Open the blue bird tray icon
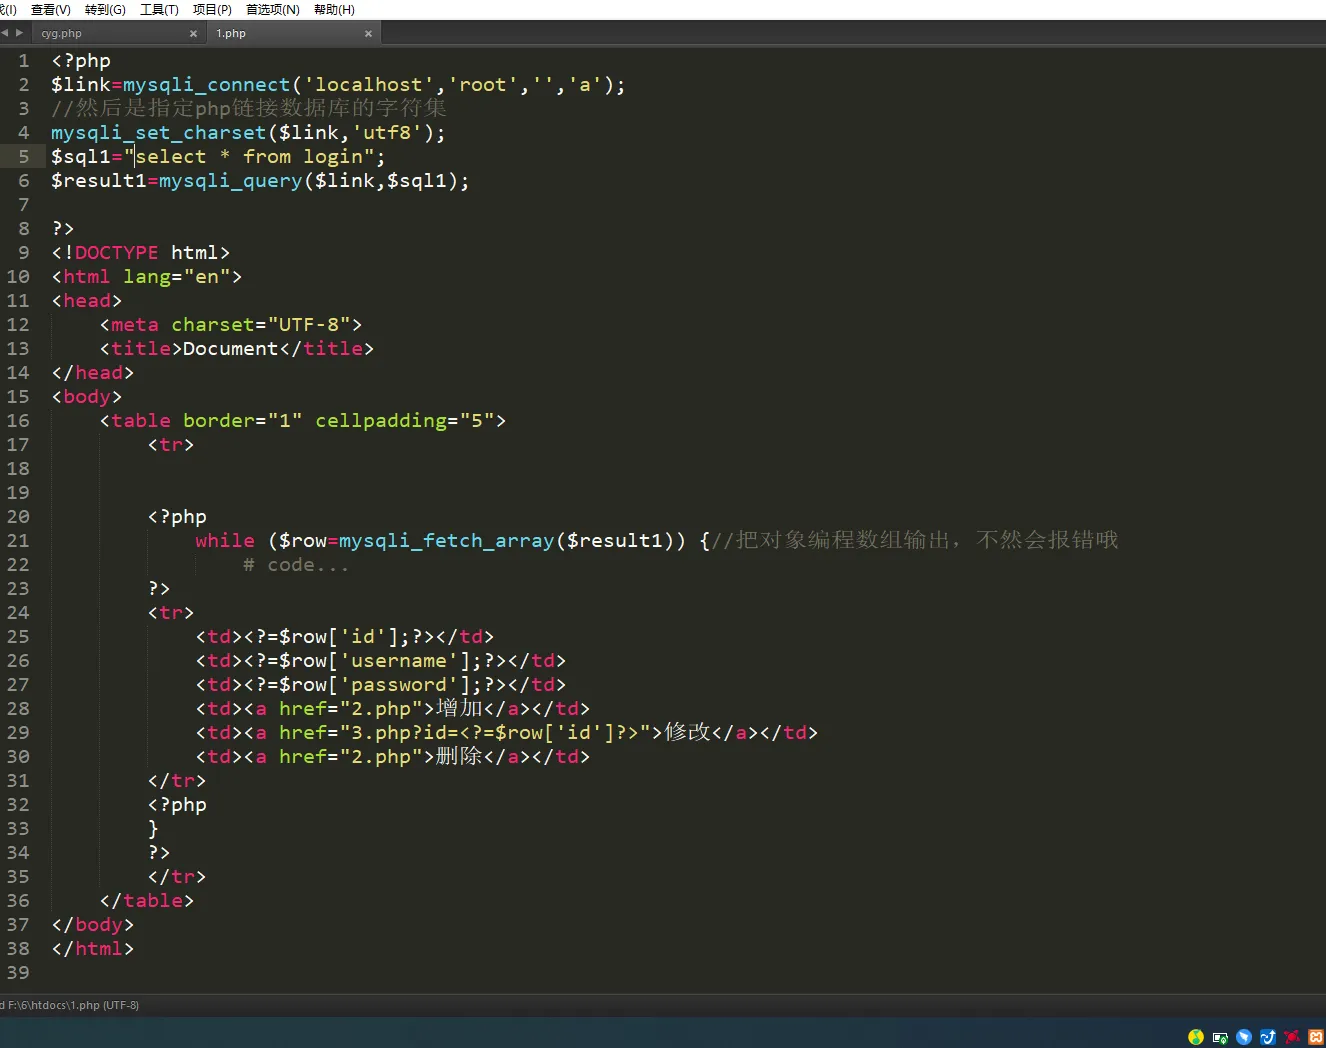This screenshot has height=1048, width=1326. pos(1244,1037)
